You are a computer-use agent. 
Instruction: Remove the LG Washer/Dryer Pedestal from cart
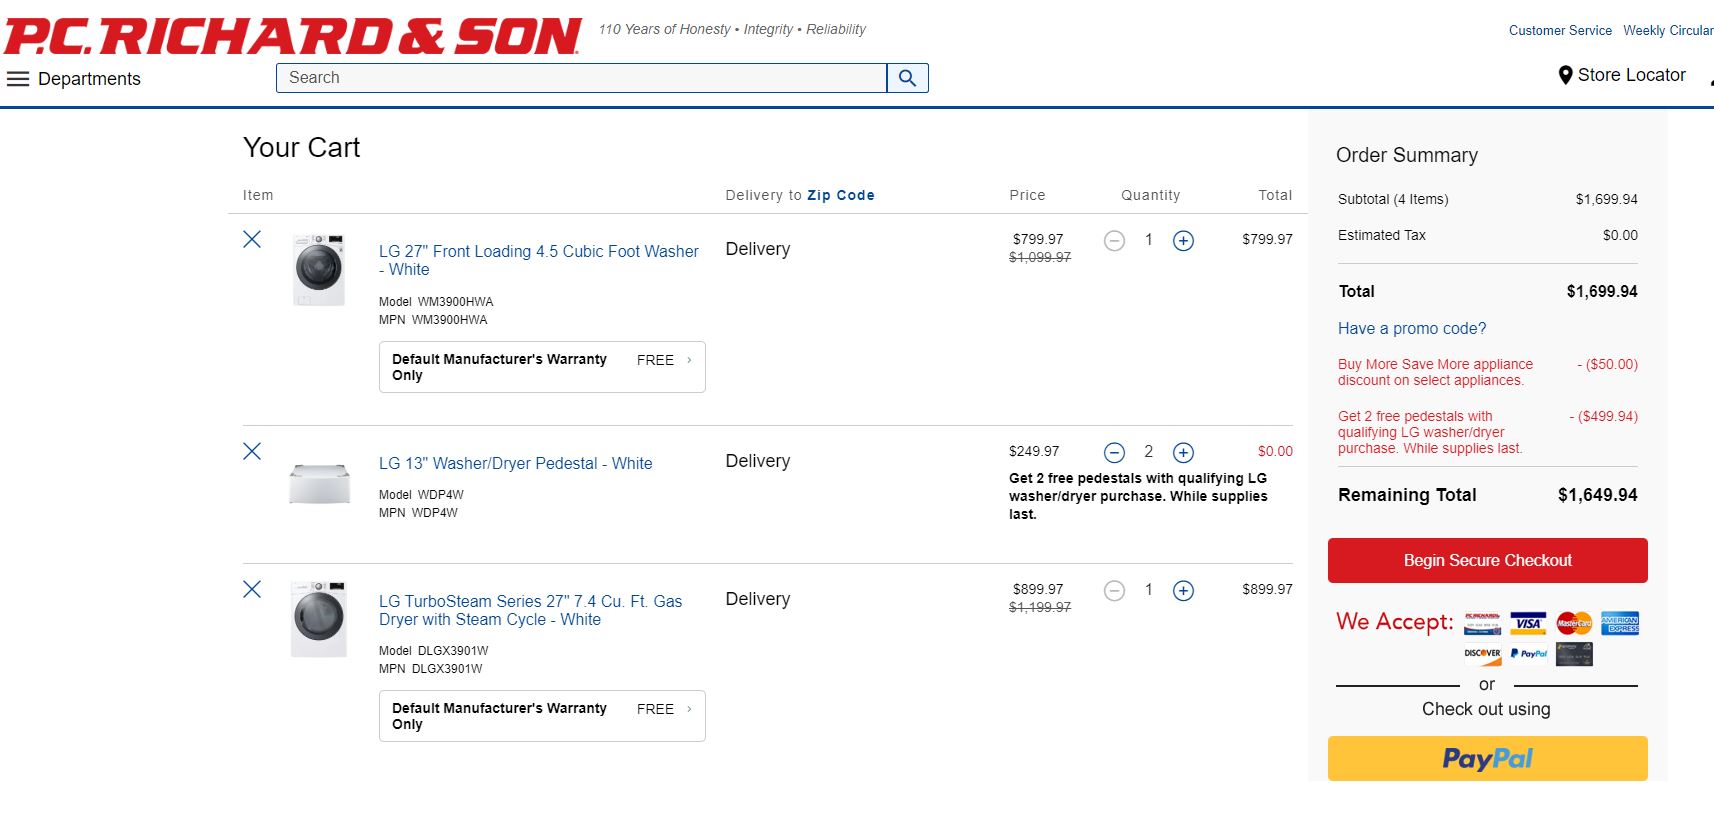tap(252, 451)
